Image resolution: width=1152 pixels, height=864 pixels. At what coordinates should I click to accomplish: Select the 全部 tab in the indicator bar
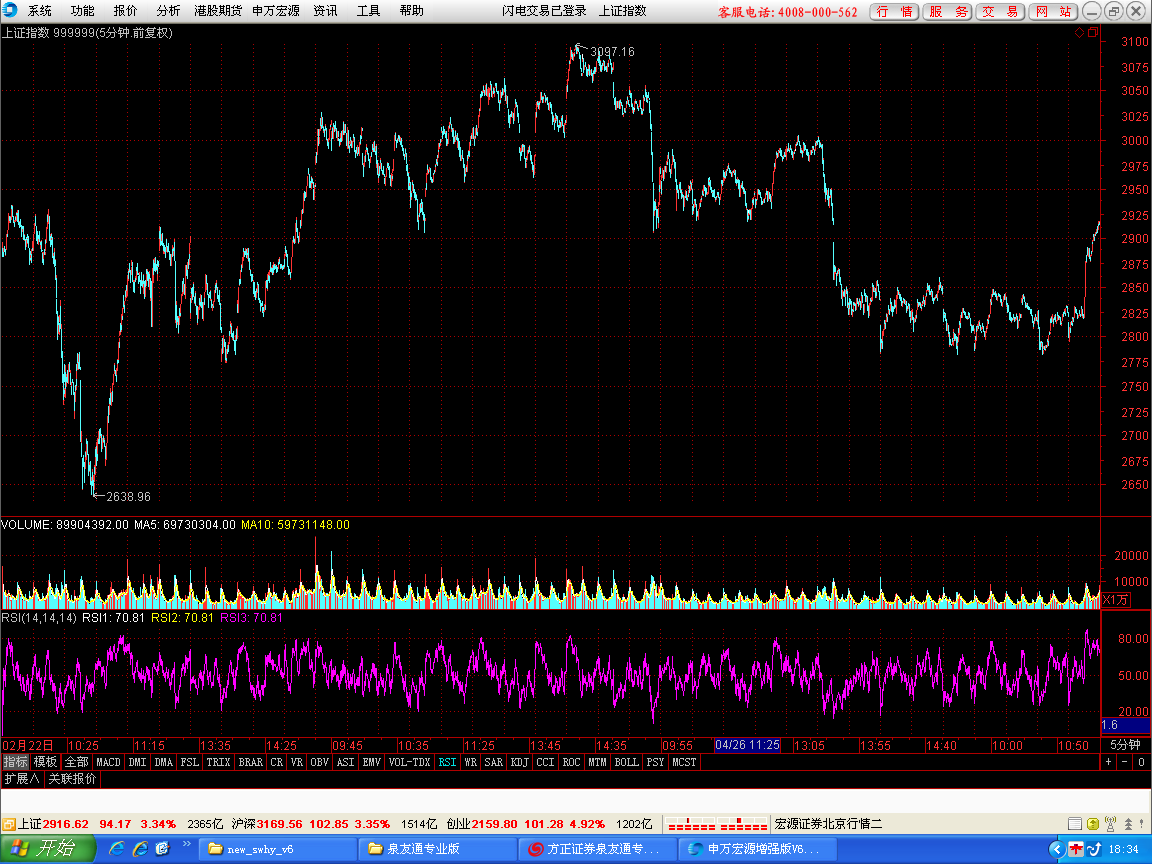tap(76, 762)
